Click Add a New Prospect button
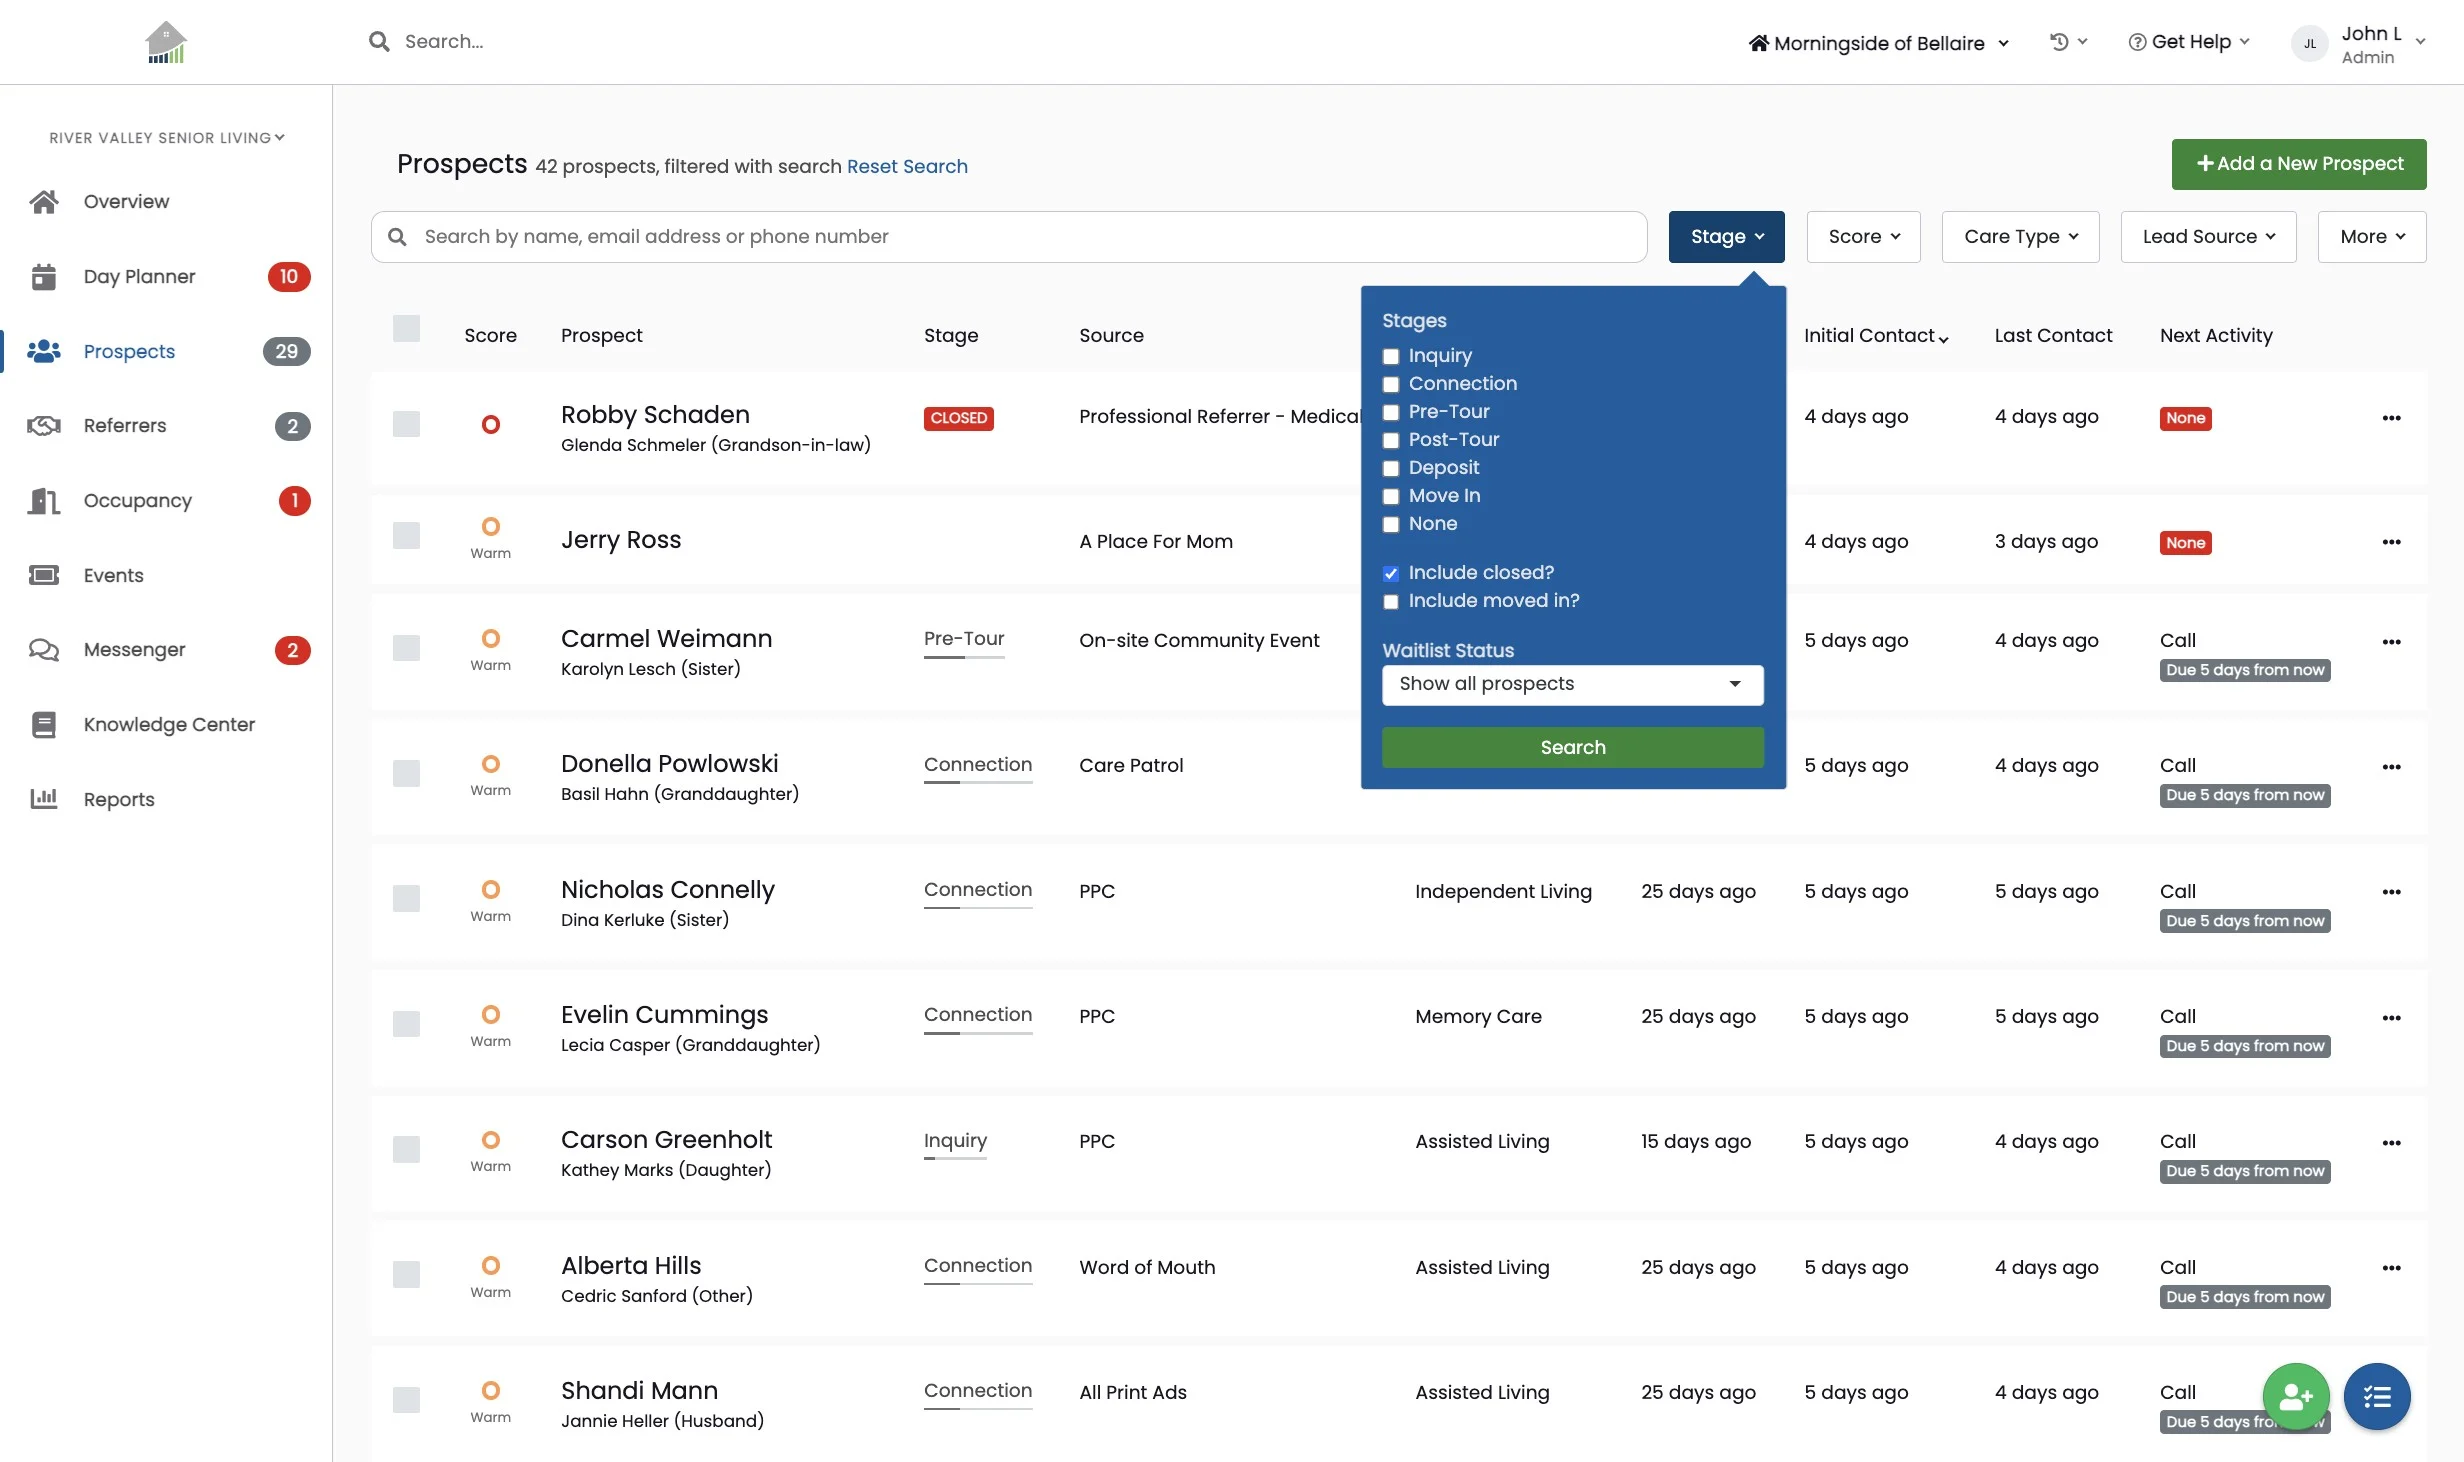The image size is (2464, 1462). (2299, 164)
